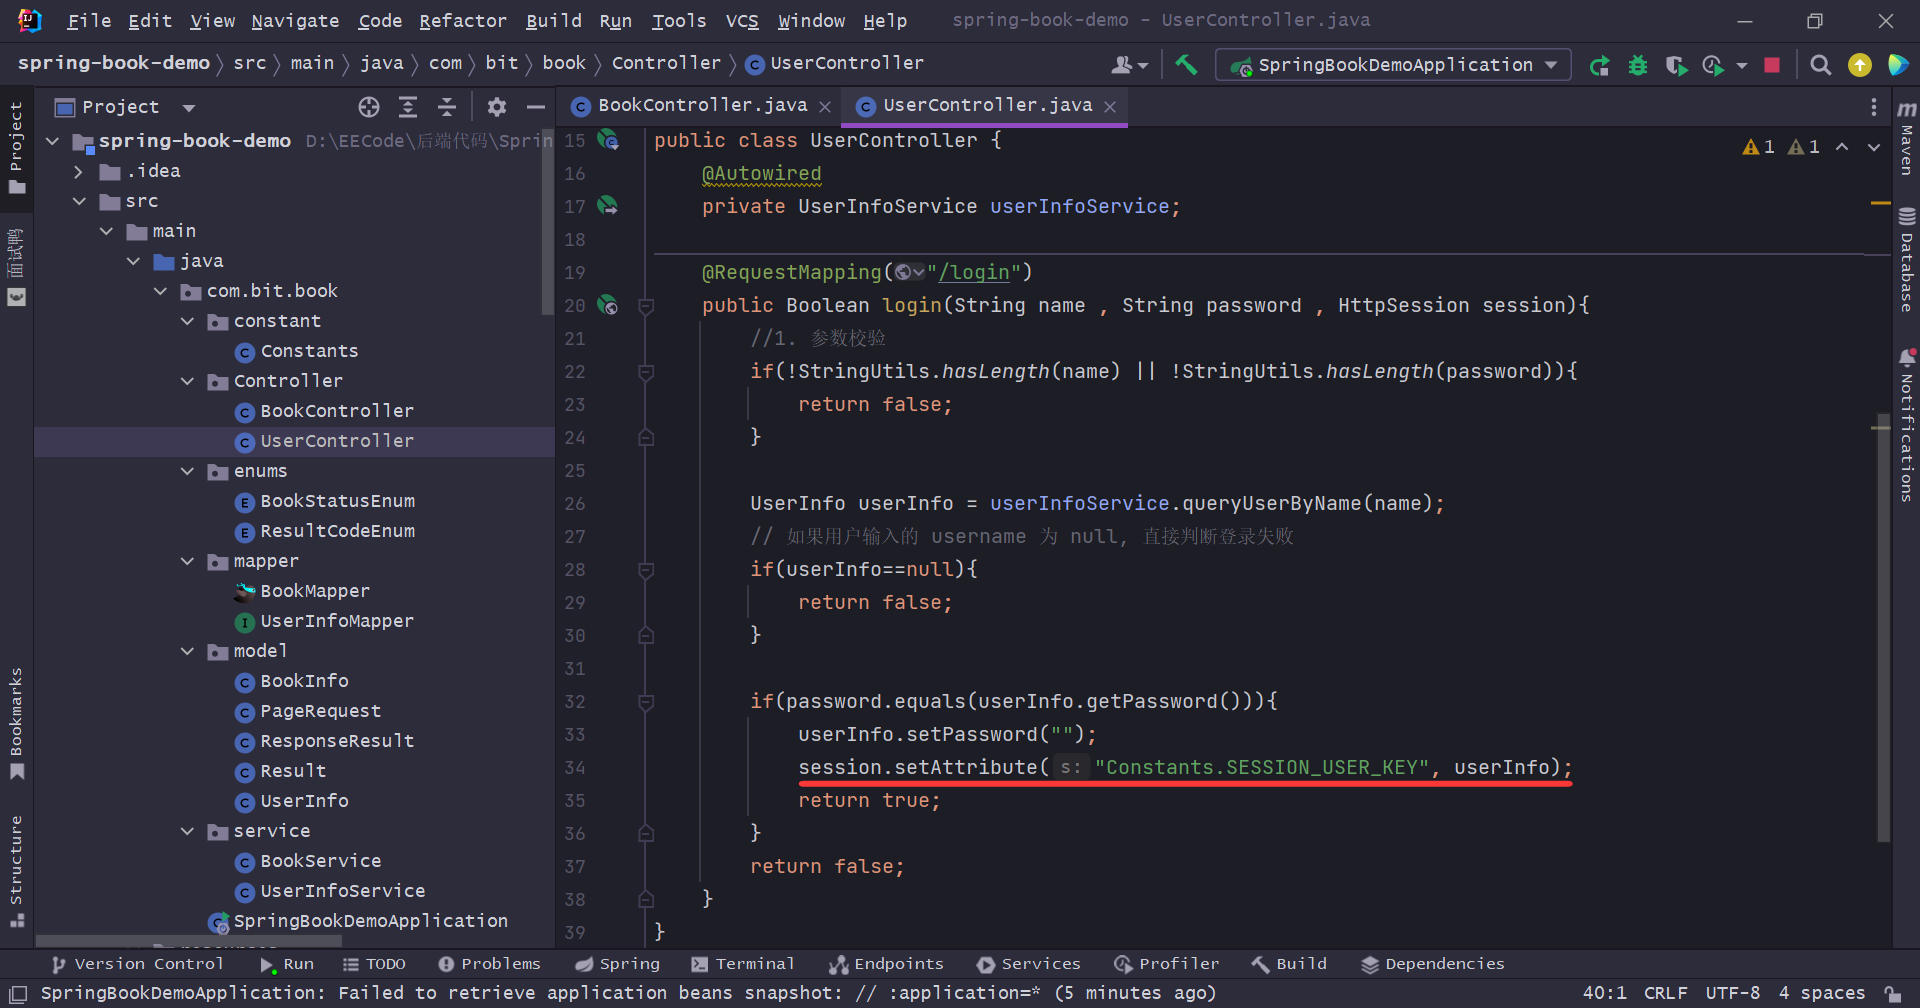The image size is (1920, 1008).
Task: Rerun SpringBookDemoApplication with the green rerun icon
Action: click(1599, 65)
